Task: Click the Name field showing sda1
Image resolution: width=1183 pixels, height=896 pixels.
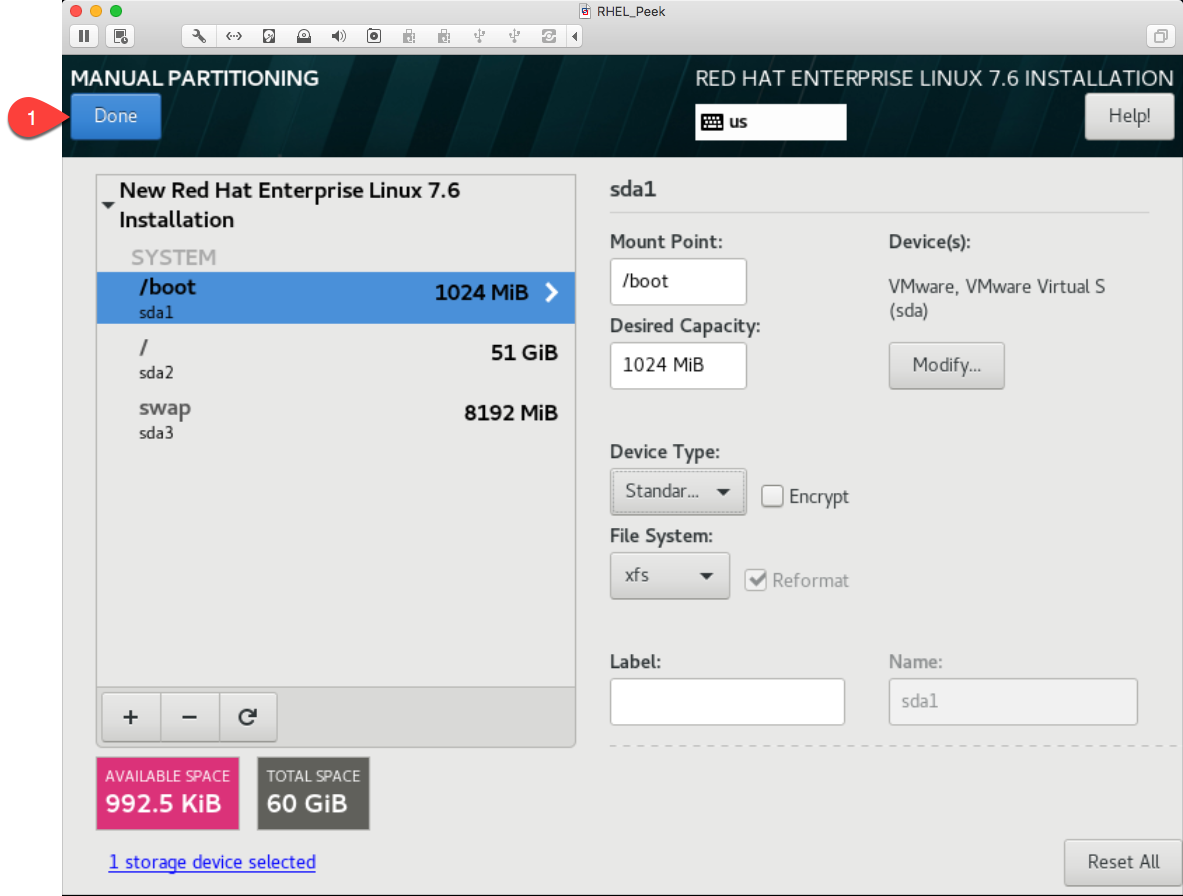Action: 1012,701
